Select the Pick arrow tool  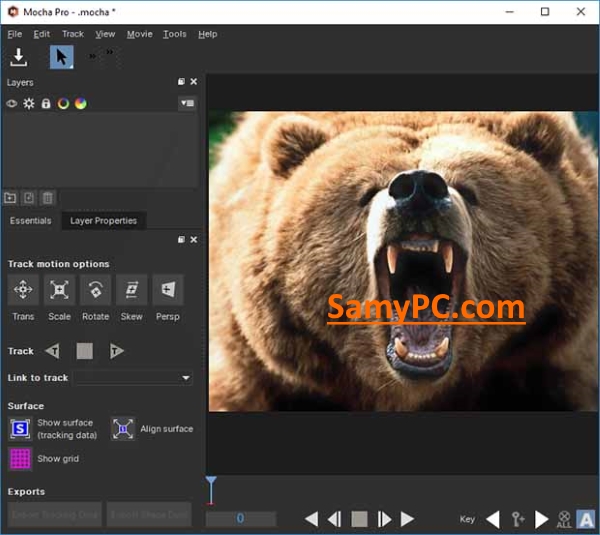tap(62, 57)
